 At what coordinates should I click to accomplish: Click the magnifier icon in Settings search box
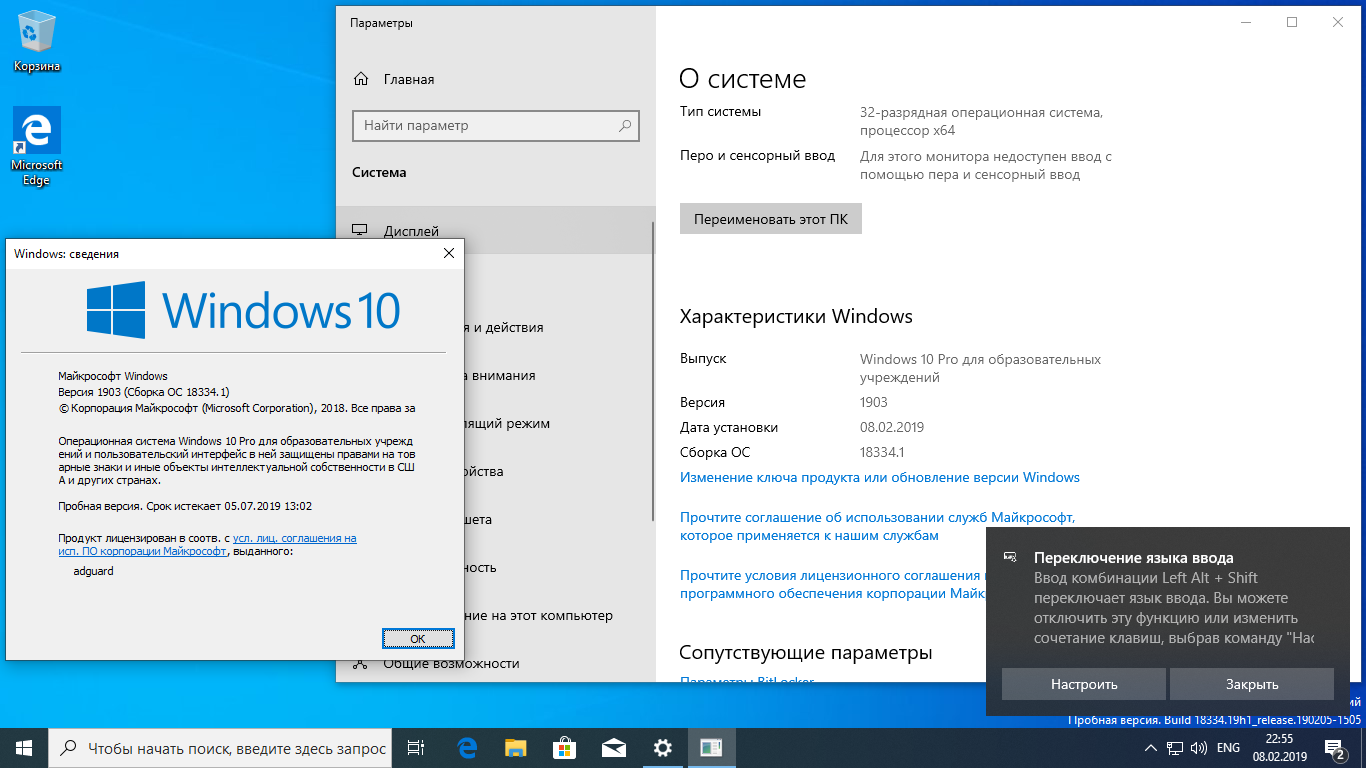(625, 126)
